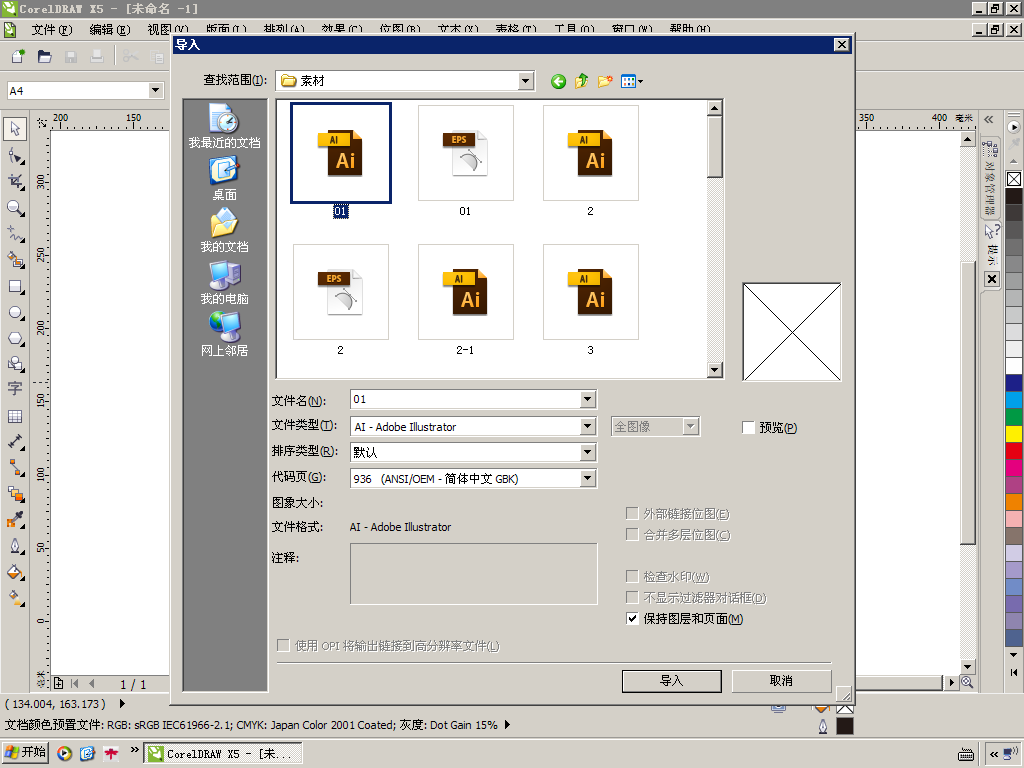Open the view menu dropdown arrow
The width and height of the screenshot is (1024, 768).
(640, 82)
